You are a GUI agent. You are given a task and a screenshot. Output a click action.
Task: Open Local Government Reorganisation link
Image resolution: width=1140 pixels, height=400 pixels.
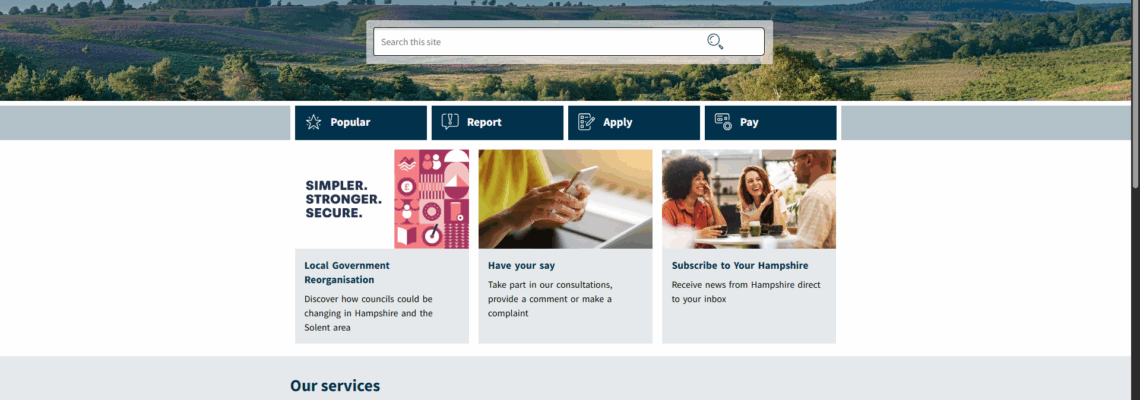point(347,273)
